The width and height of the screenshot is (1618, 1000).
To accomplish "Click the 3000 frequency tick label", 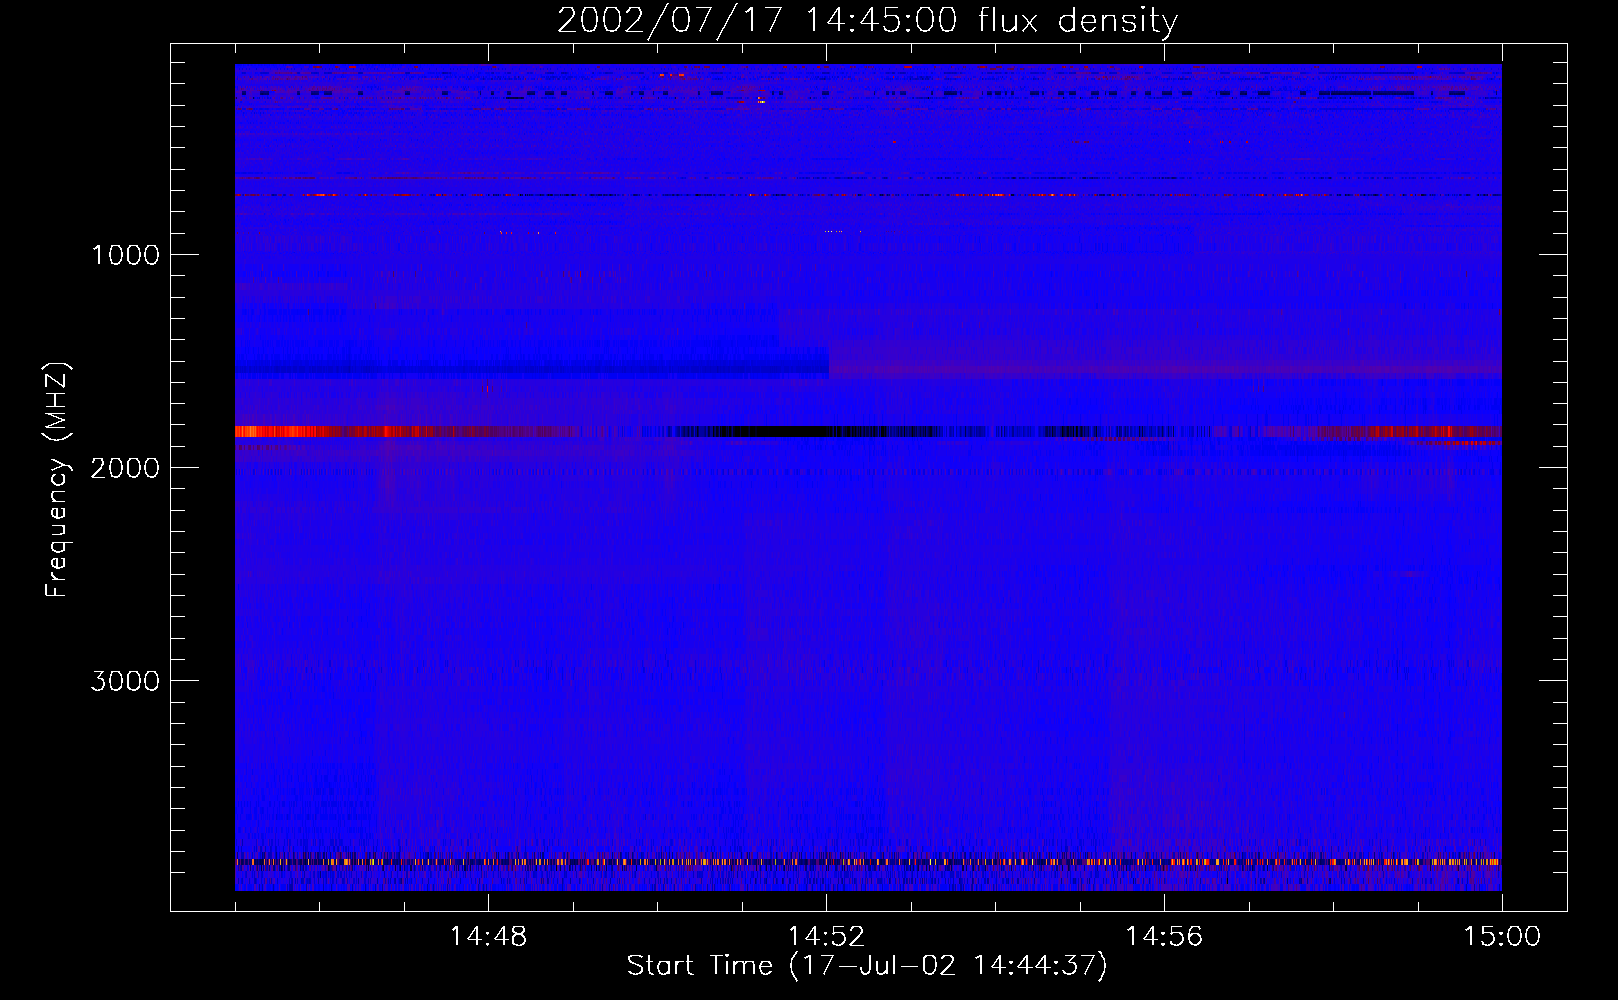I will pyautogui.click(x=125, y=681).
